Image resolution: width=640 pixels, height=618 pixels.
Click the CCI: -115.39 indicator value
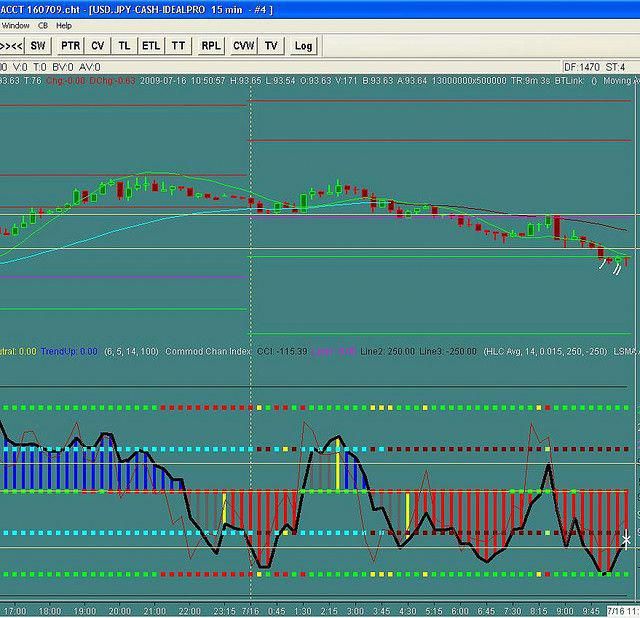282,351
